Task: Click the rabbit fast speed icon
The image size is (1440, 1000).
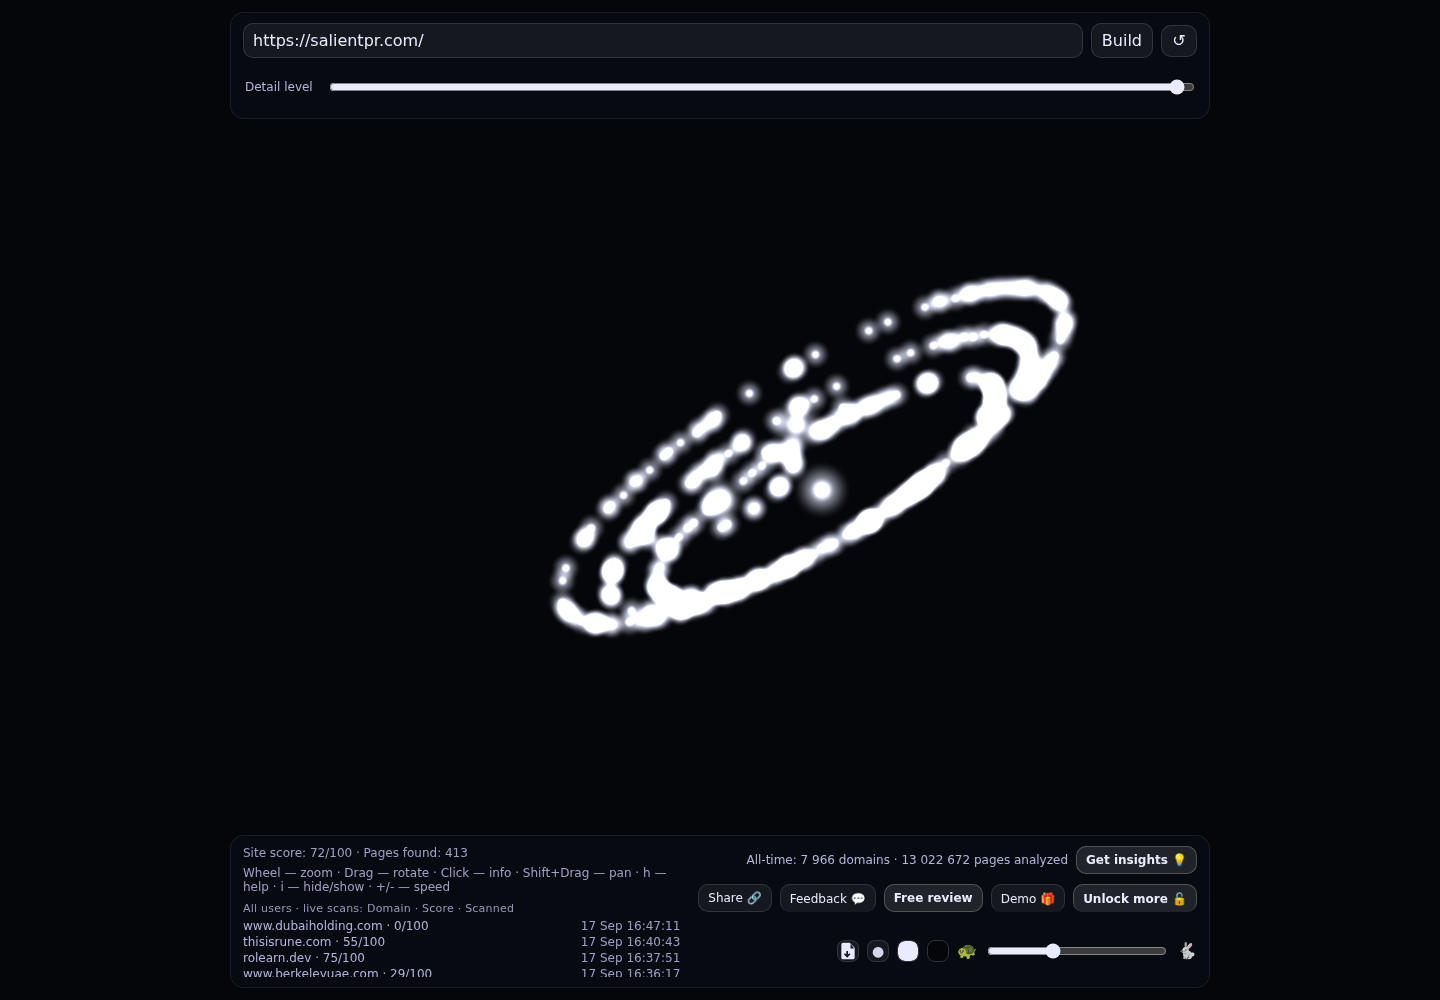Action: pos(1187,951)
